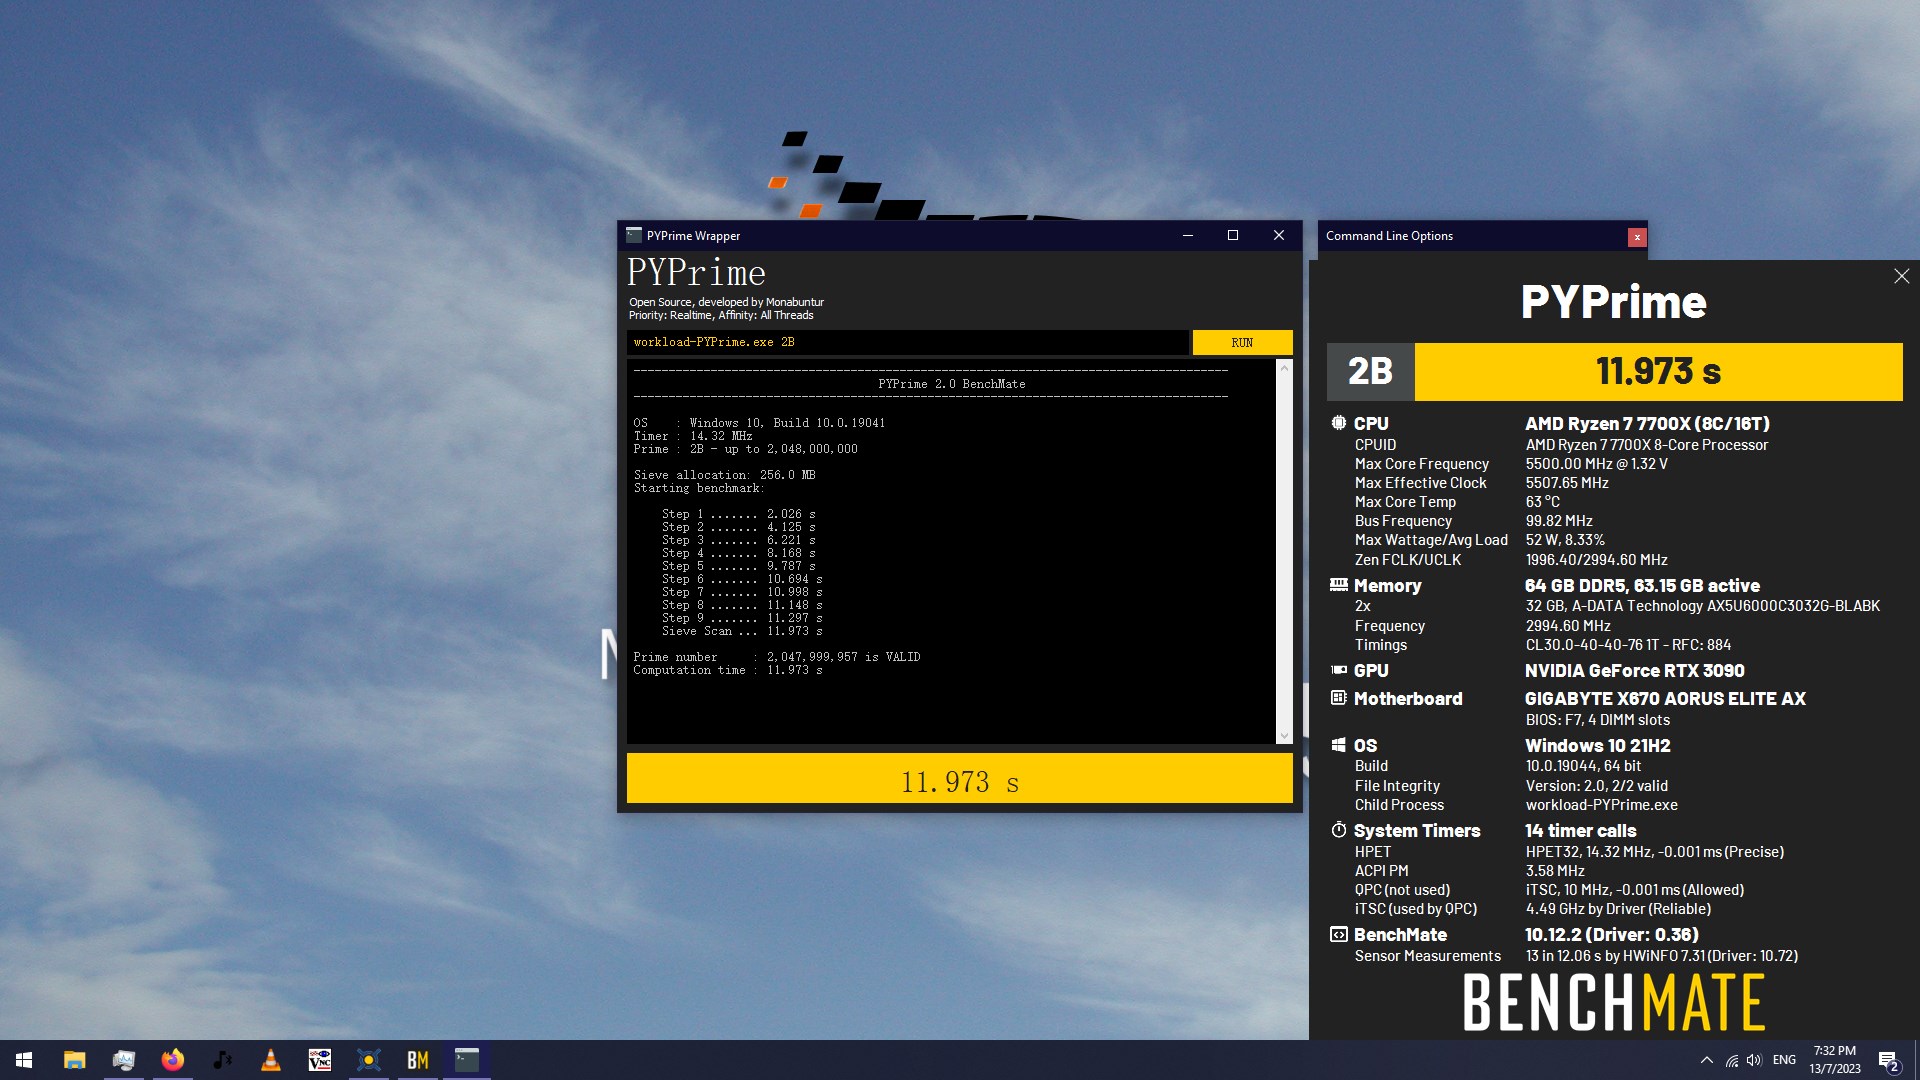Open the BenchMate BM taskbar icon
This screenshot has height=1080, width=1920.
(x=418, y=1060)
